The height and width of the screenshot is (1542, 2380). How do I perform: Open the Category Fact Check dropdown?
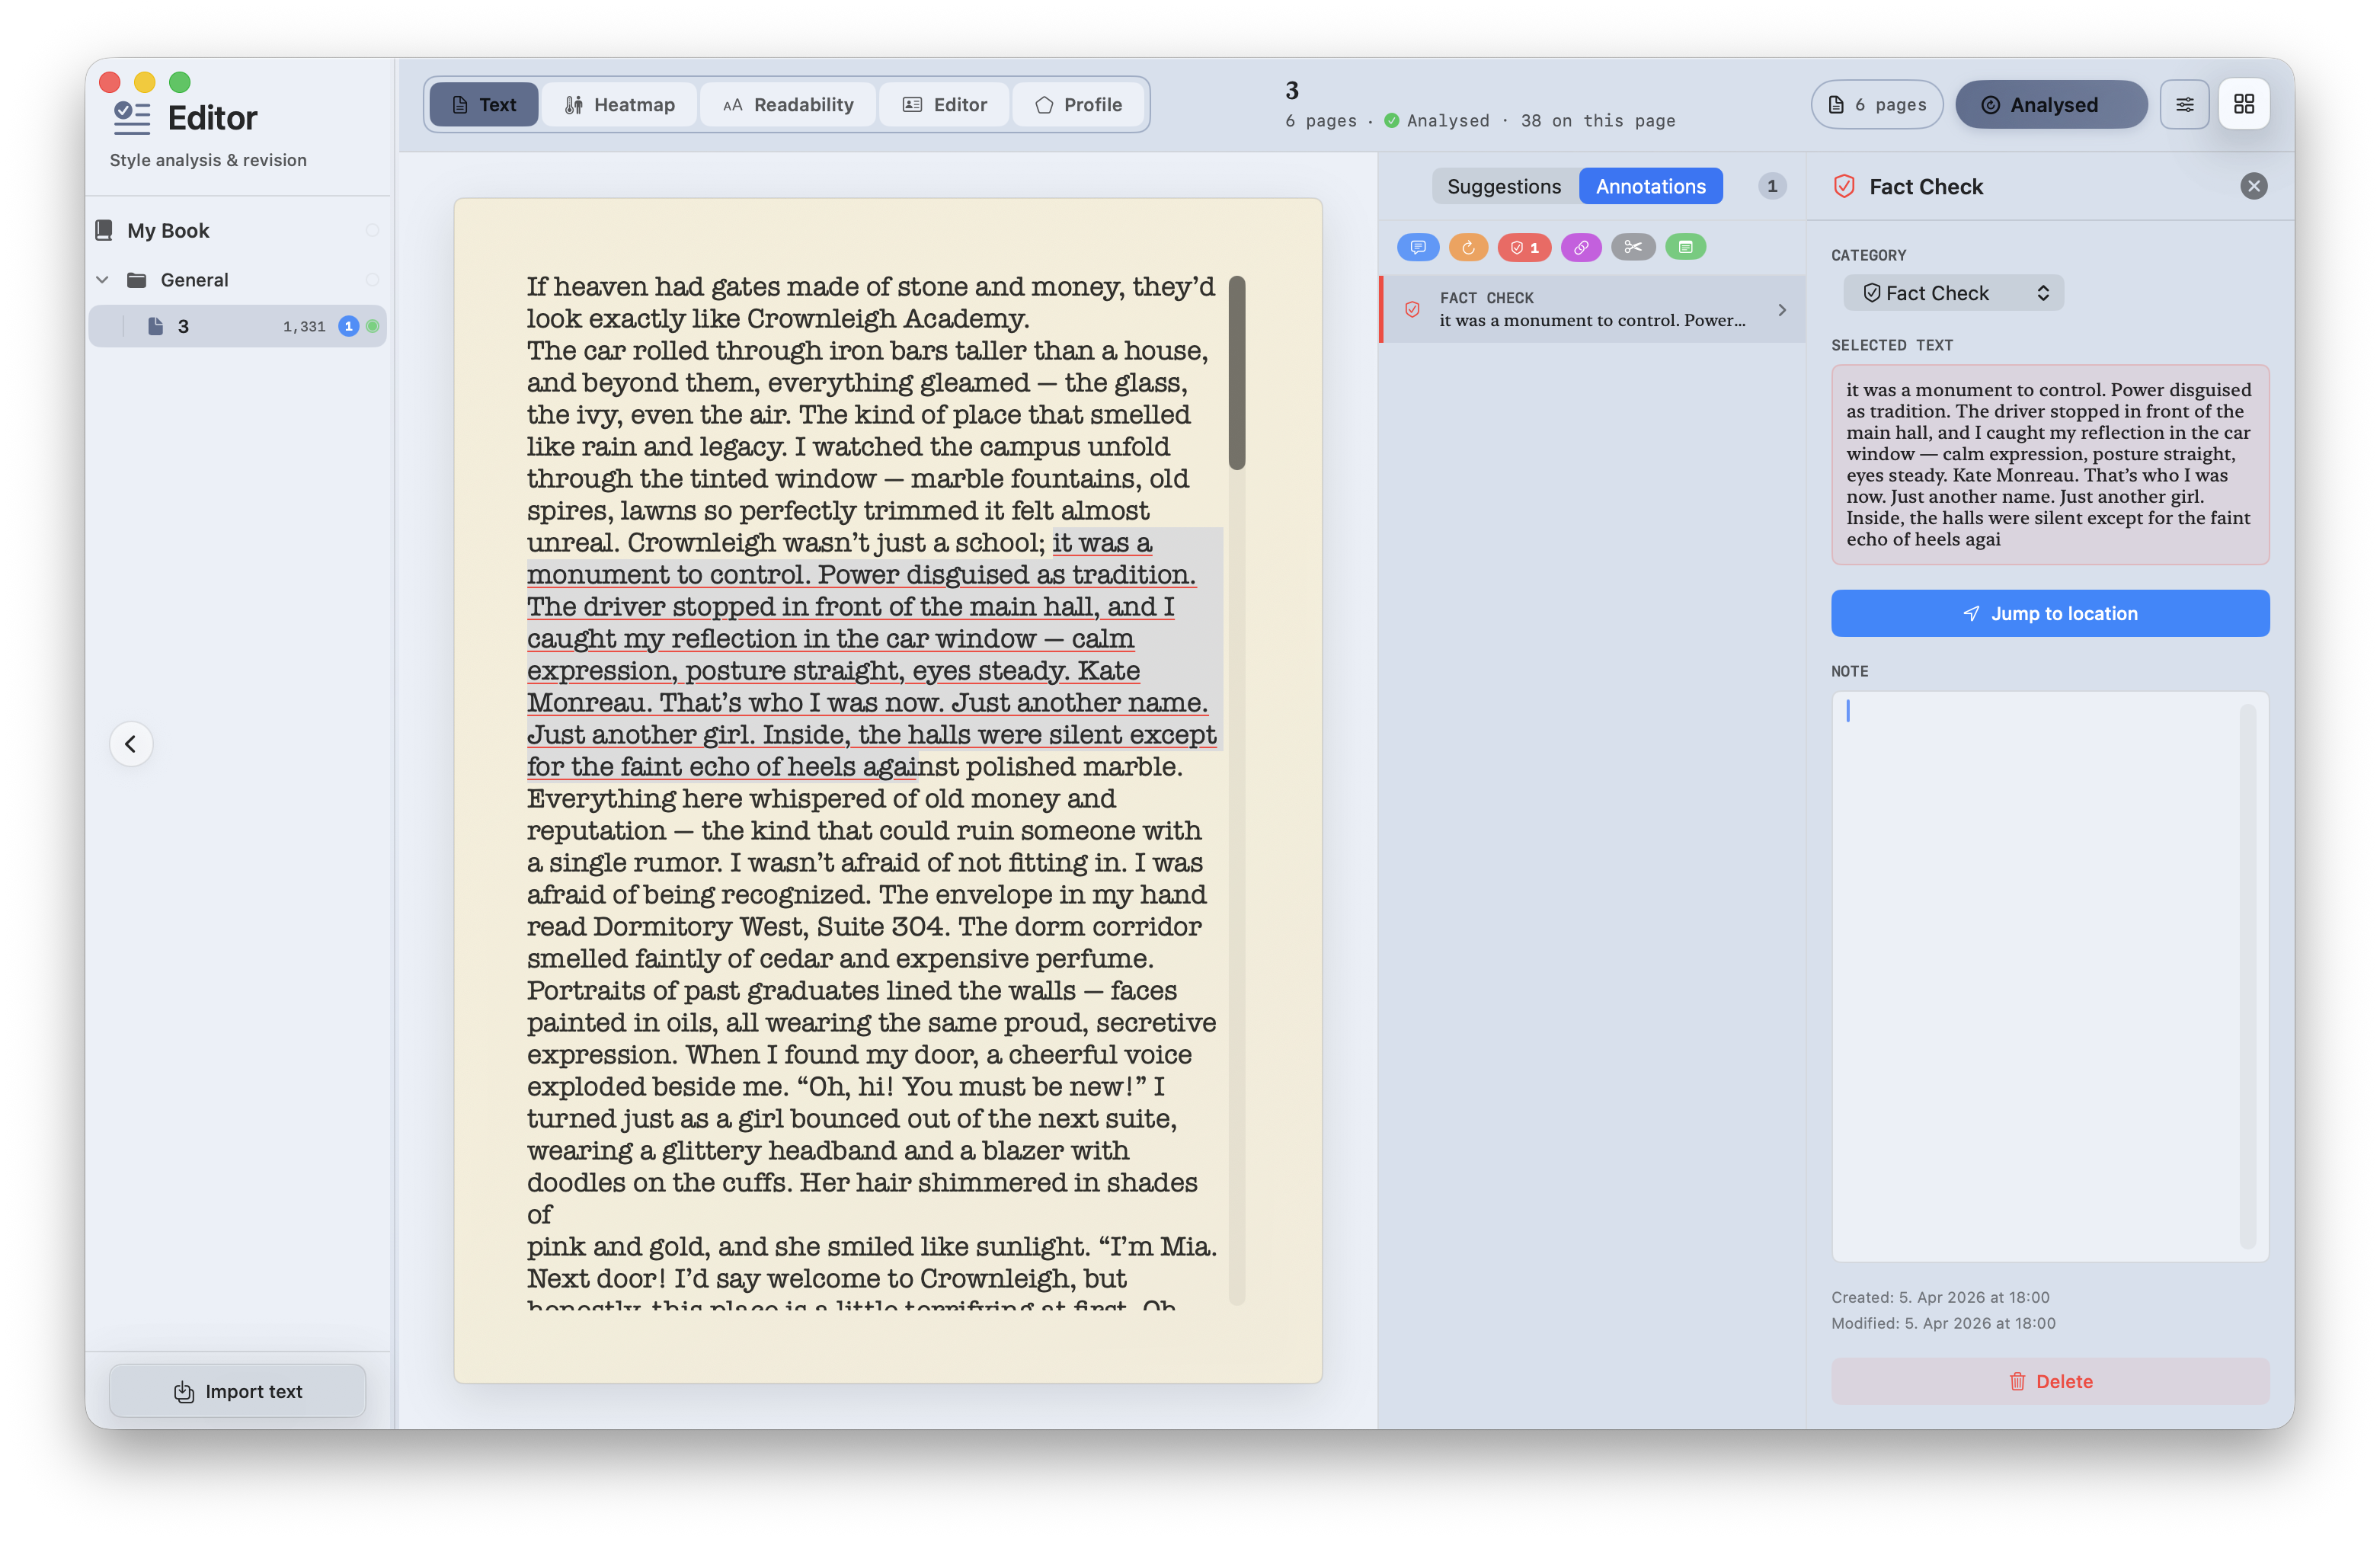coord(1953,293)
